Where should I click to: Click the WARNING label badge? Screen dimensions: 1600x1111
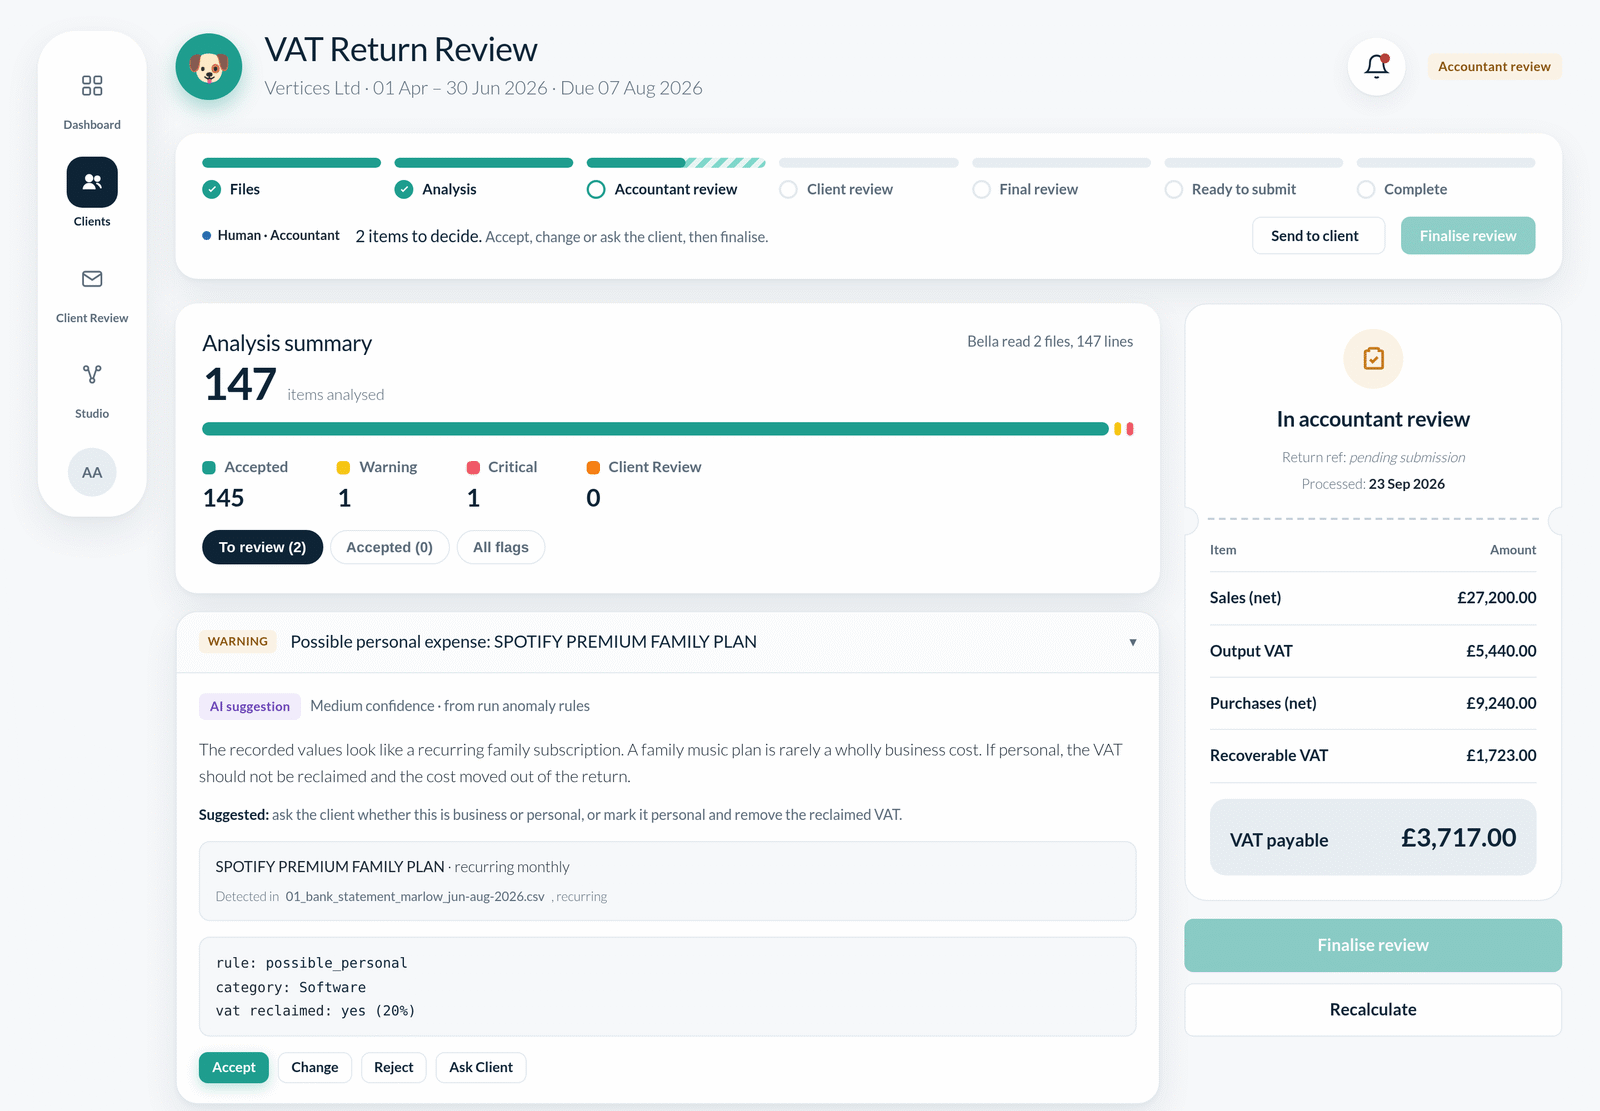click(238, 642)
